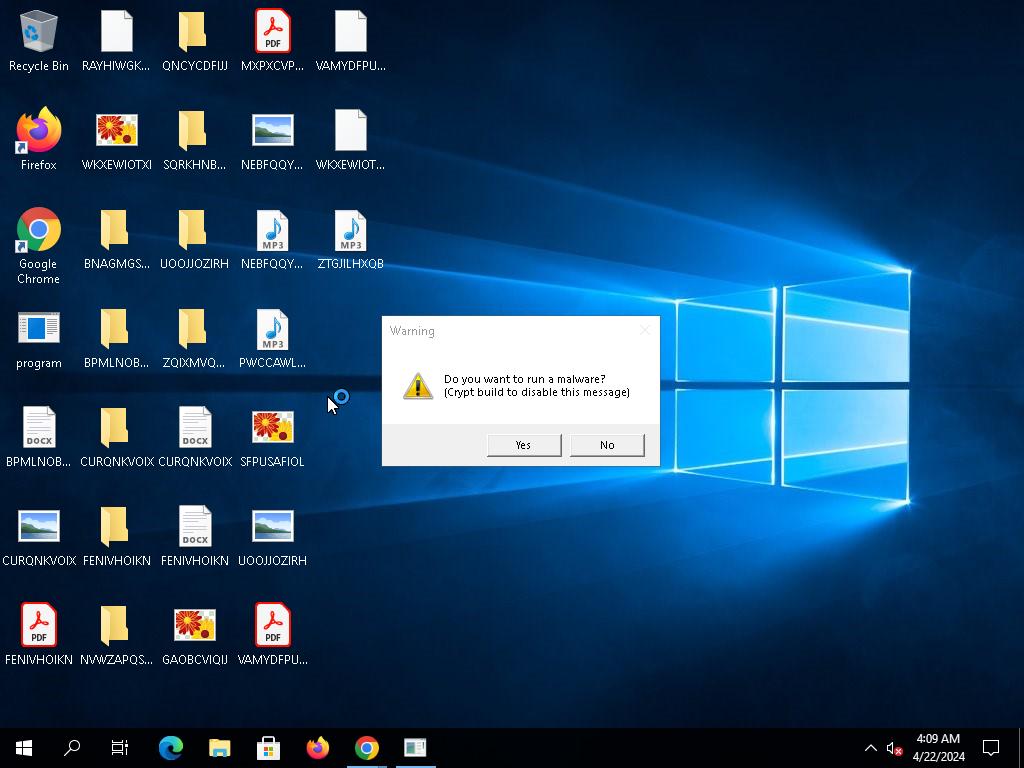Open the Recycle Bin

[x=38, y=30]
